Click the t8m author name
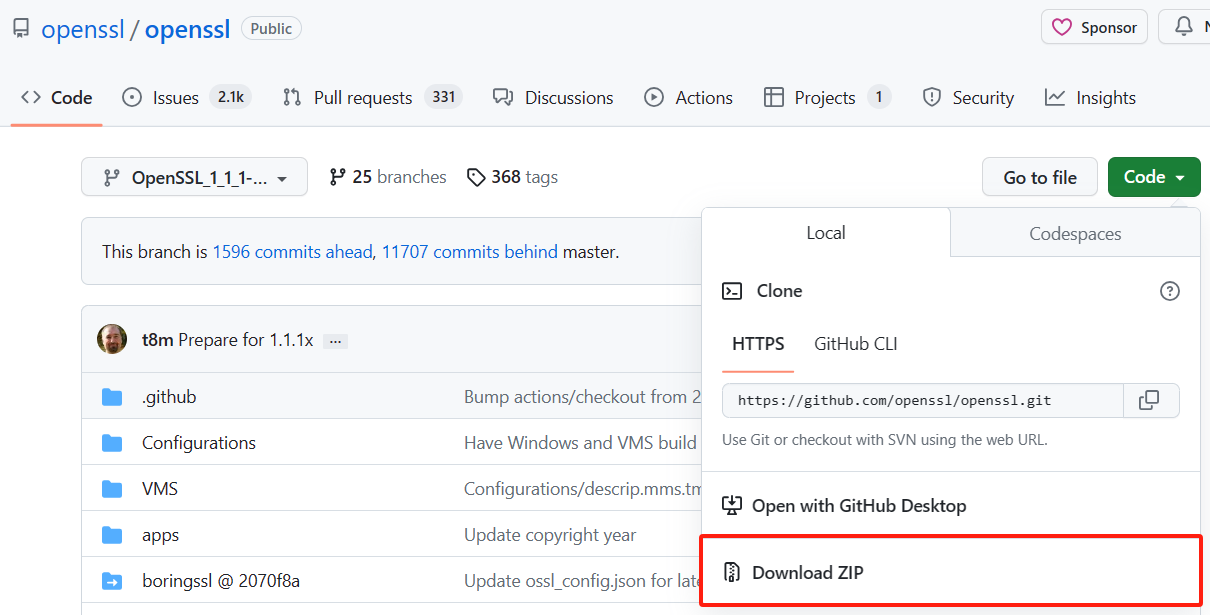Viewport: 1210px width, 615px height. (x=158, y=340)
